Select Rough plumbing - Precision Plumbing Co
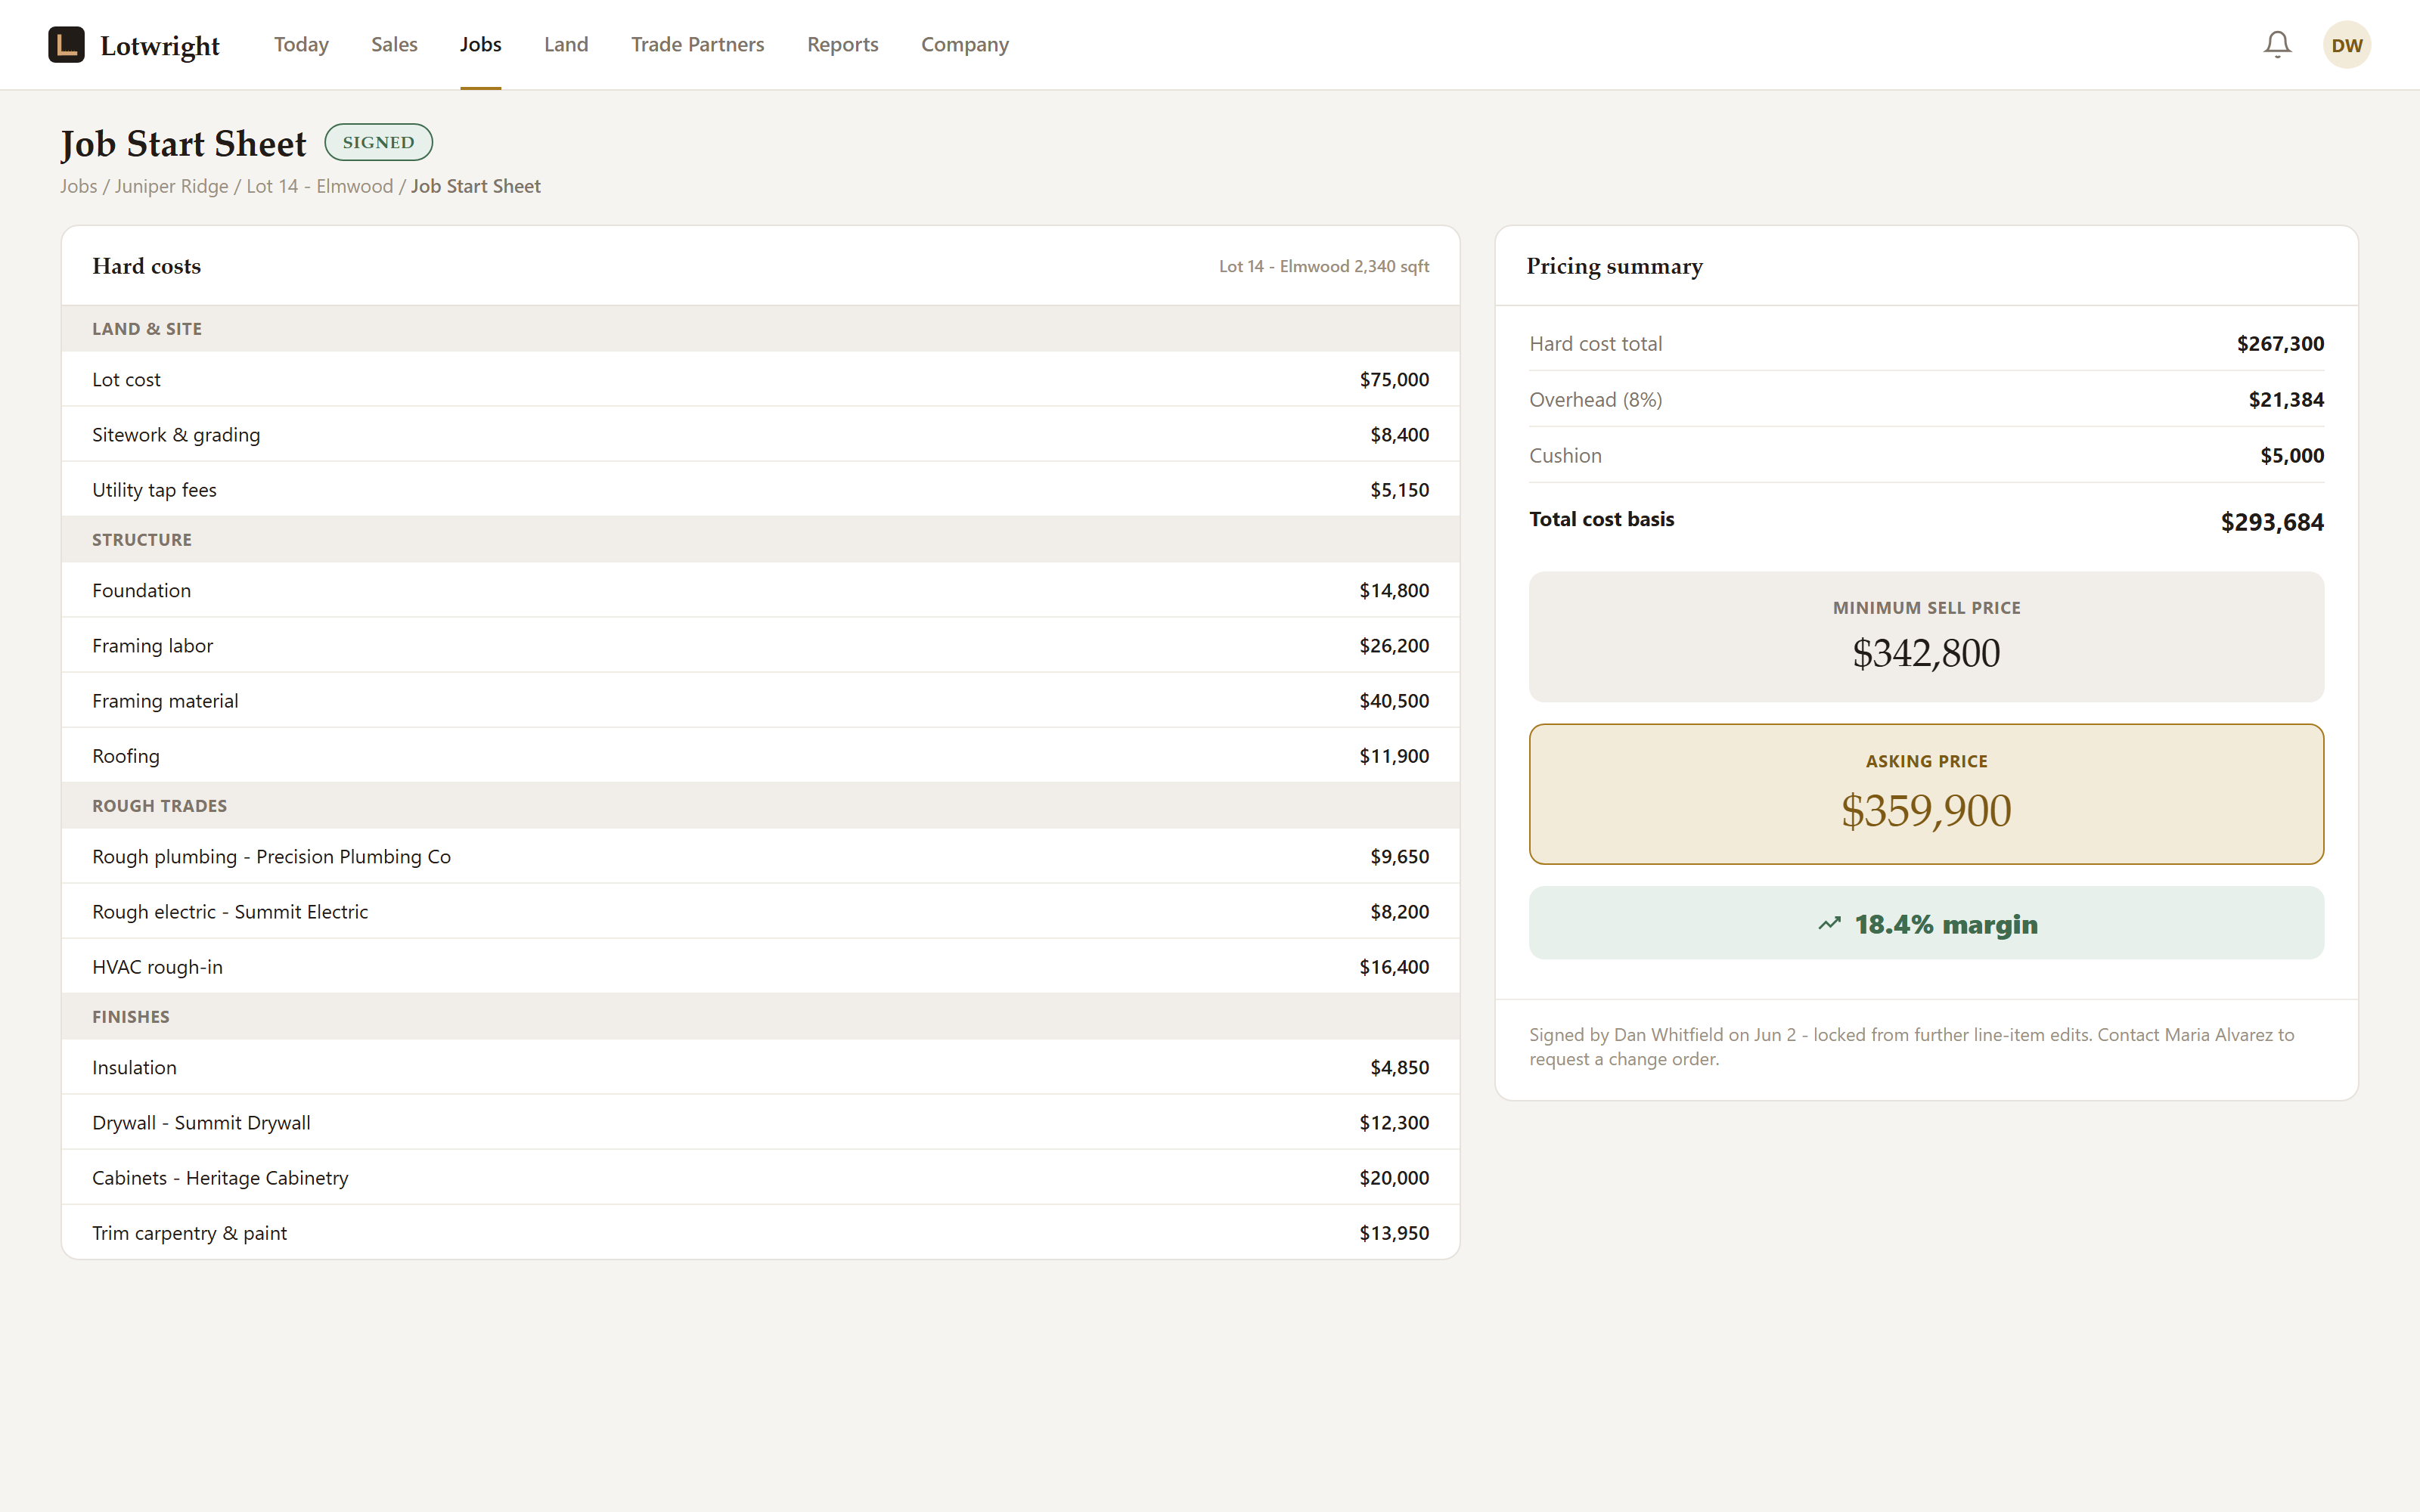Screen dimensions: 2420x1512 click(760, 856)
